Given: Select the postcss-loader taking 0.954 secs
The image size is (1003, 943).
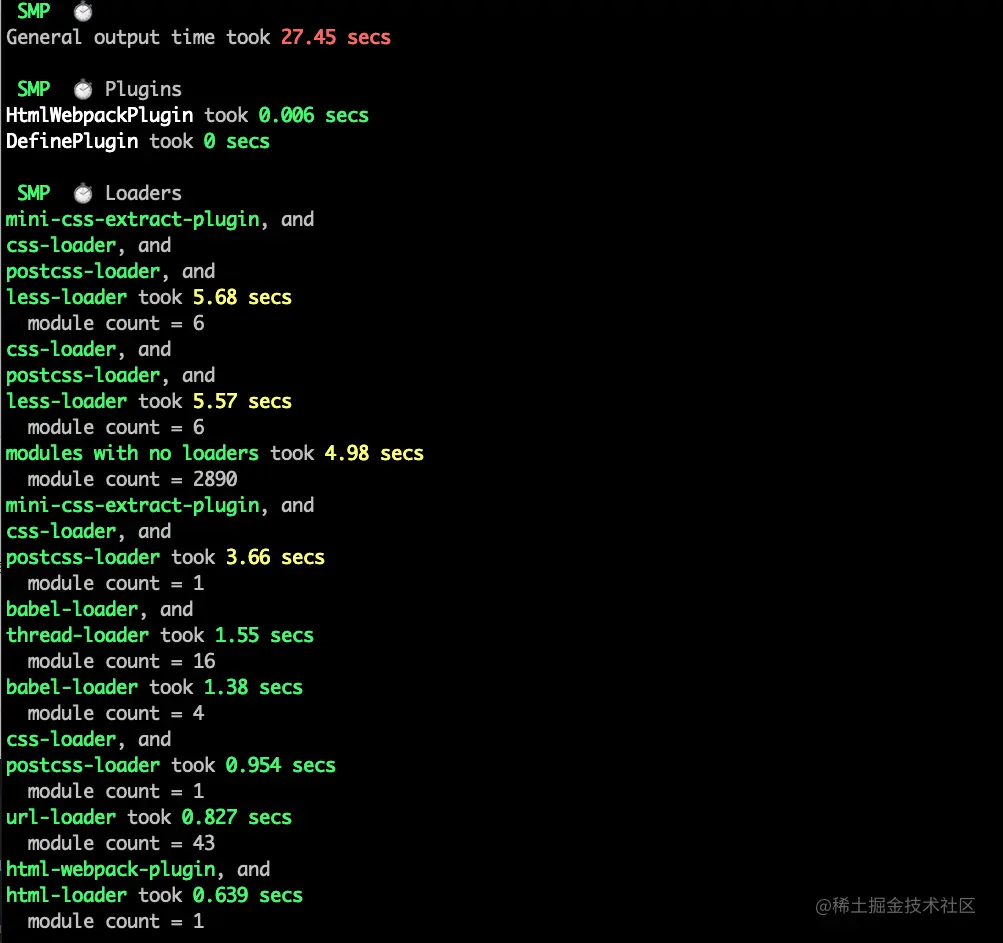Looking at the screenshot, I should pyautogui.click(x=82, y=765).
